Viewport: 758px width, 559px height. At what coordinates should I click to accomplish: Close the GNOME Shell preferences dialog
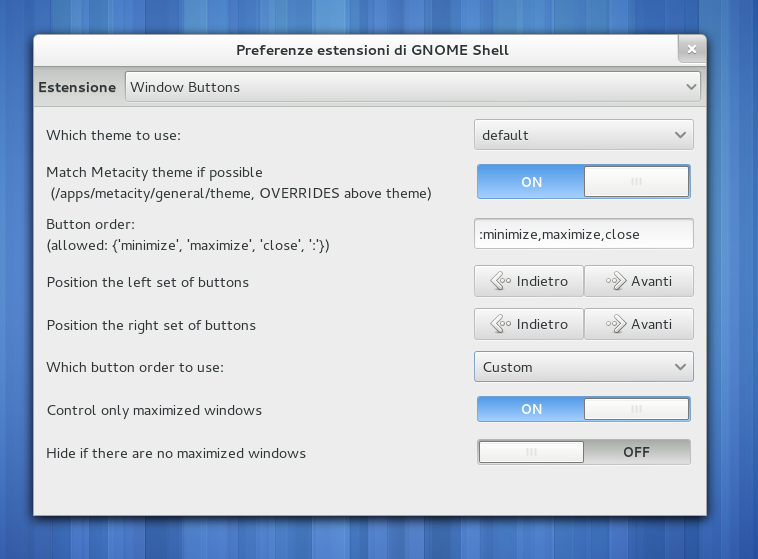692,49
